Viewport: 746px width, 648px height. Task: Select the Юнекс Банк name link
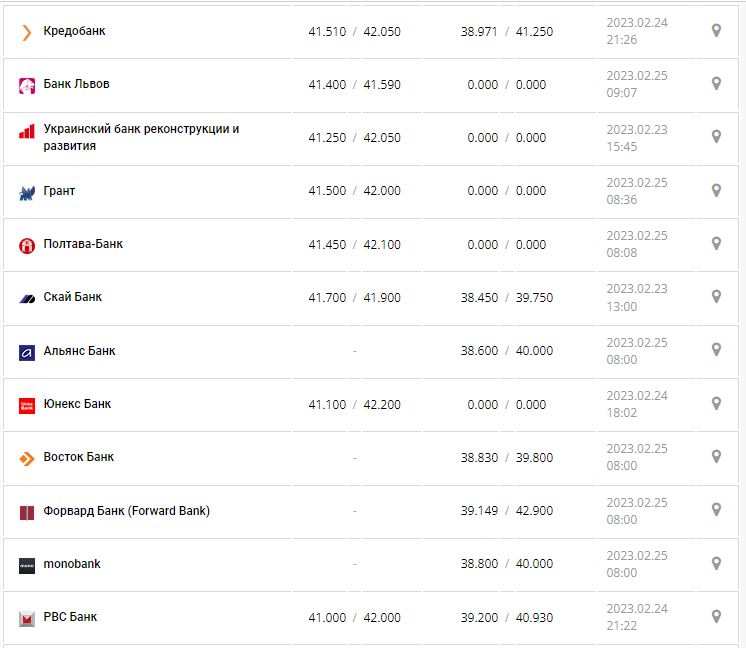pos(77,404)
